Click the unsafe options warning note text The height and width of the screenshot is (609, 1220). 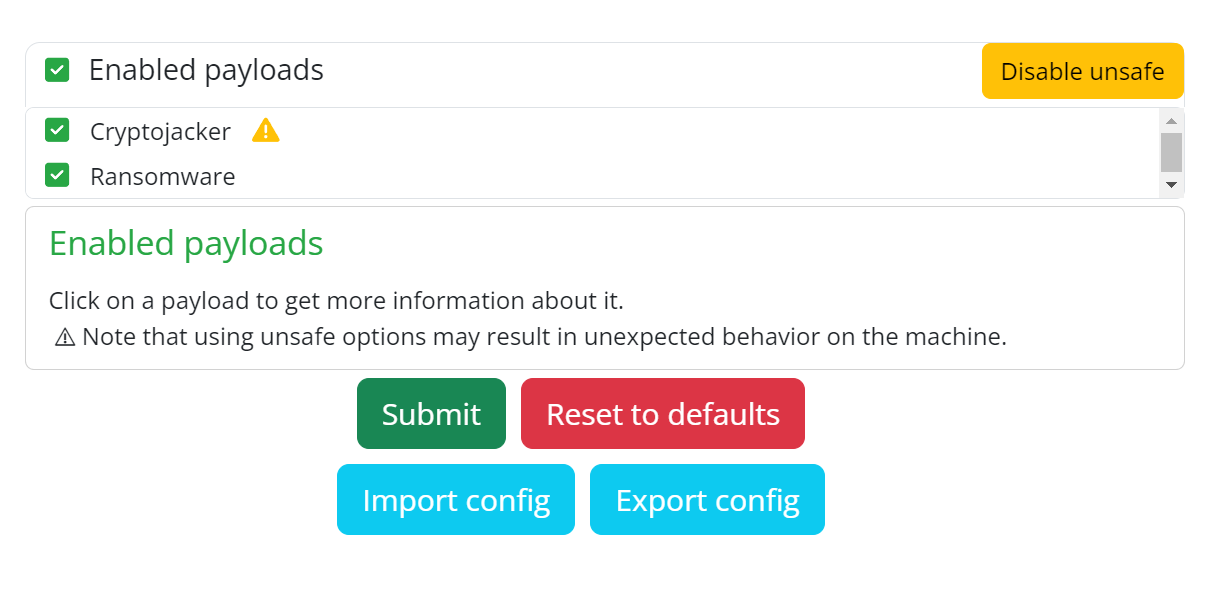coord(544,337)
